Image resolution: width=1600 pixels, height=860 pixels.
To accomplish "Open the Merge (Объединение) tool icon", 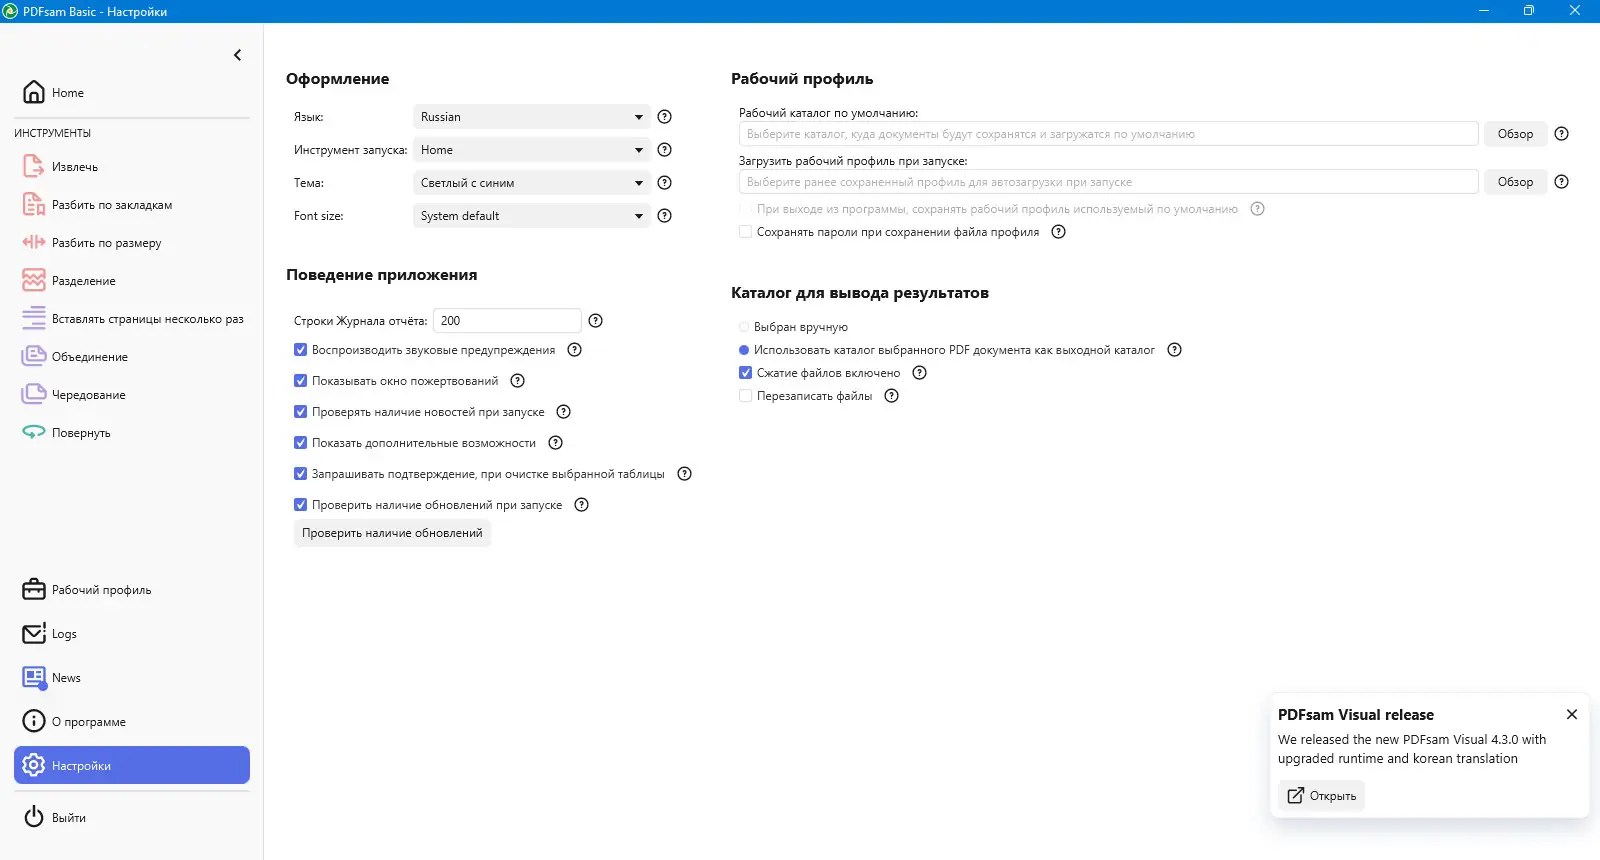I will coord(33,356).
